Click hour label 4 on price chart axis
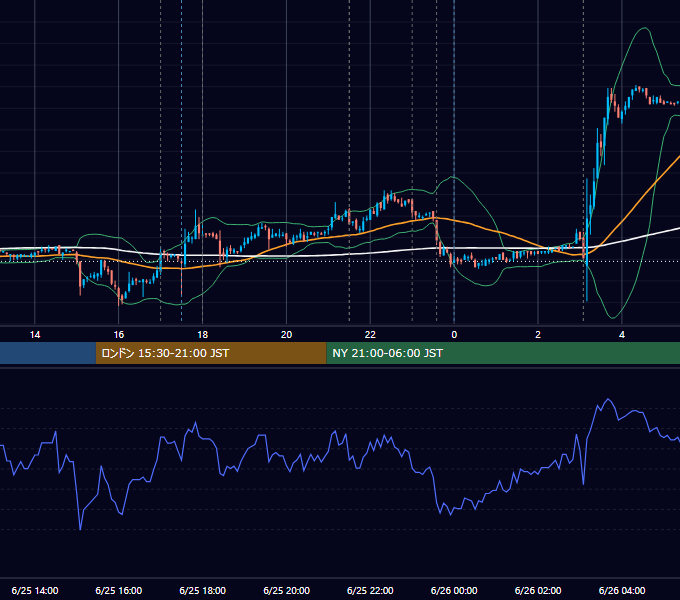The height and width of the screenshot is (600, 680). coord(622,335)
